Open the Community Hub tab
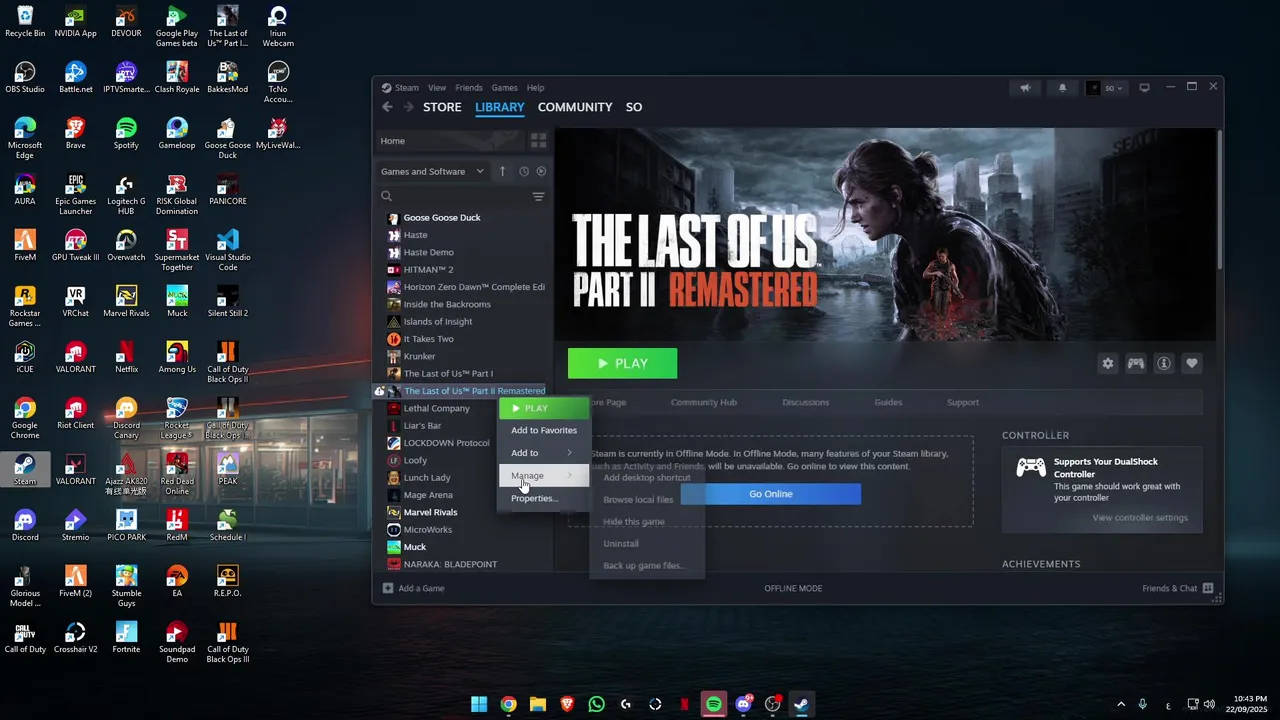 click(703, 402)
